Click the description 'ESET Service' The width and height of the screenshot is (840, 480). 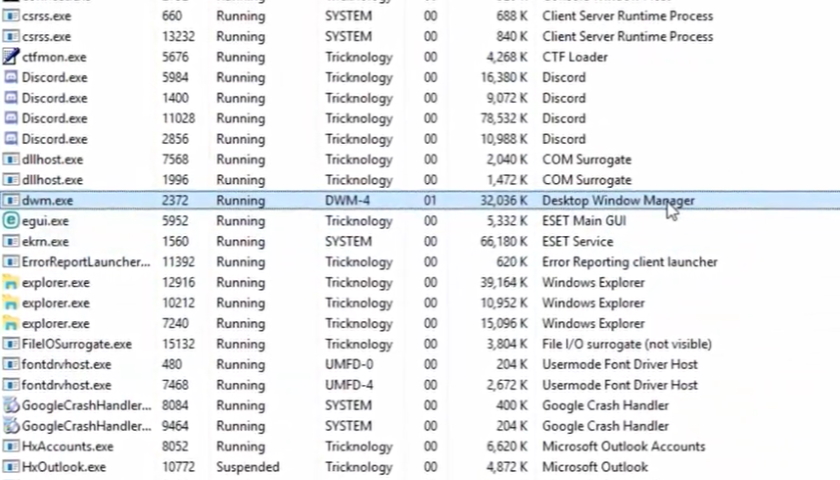click(x=578, y=242)
